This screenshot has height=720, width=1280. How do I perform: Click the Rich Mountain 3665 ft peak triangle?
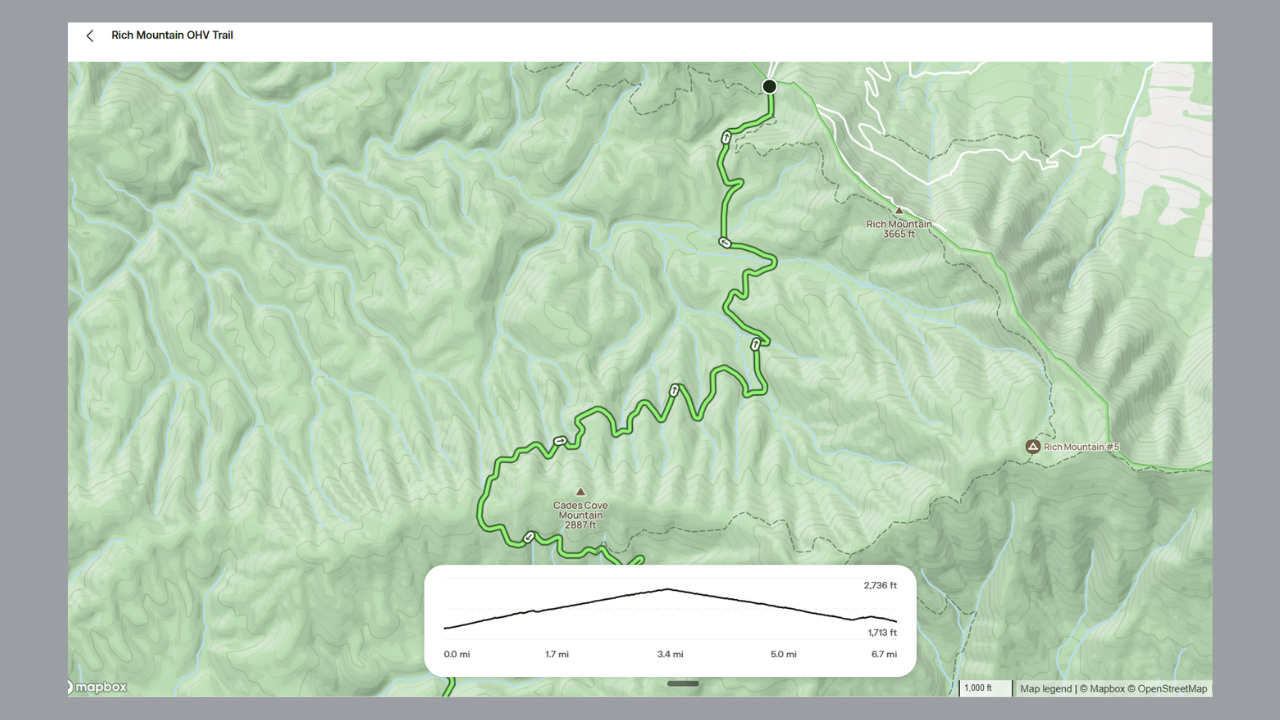[x=898, y=210]
